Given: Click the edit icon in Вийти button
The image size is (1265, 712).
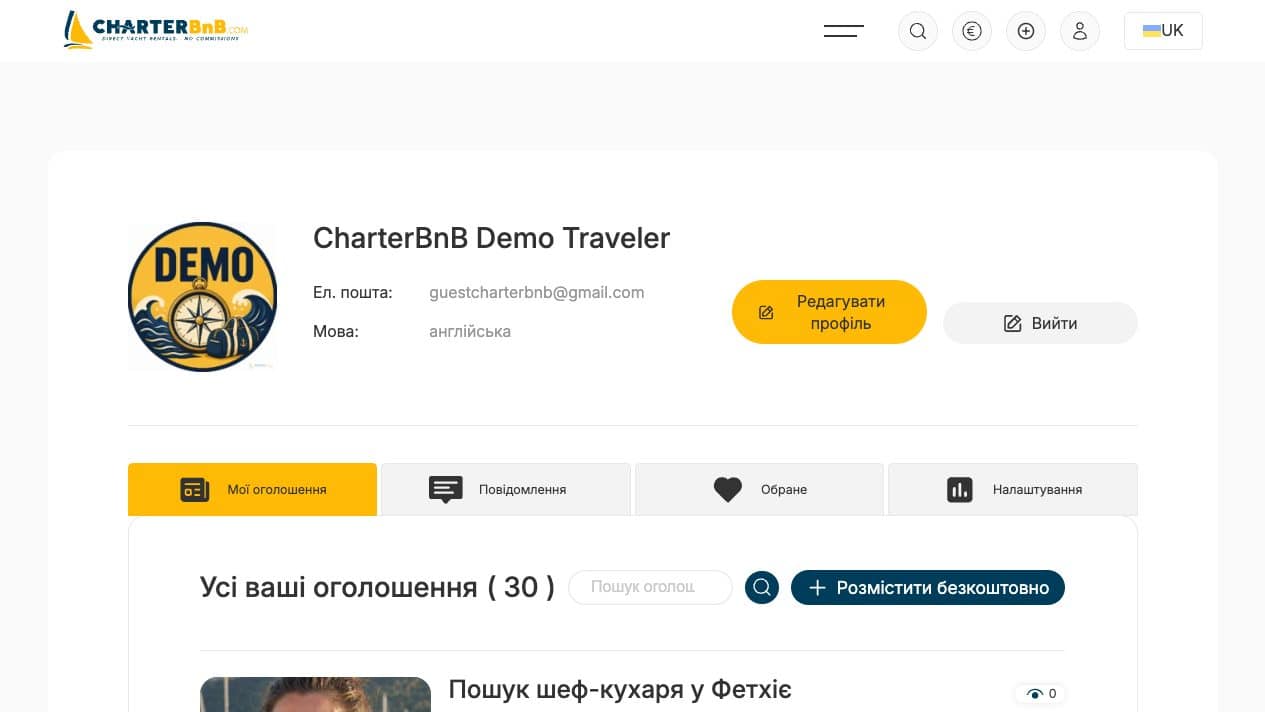Looking at the screenshot, I should pos(1012,323).
